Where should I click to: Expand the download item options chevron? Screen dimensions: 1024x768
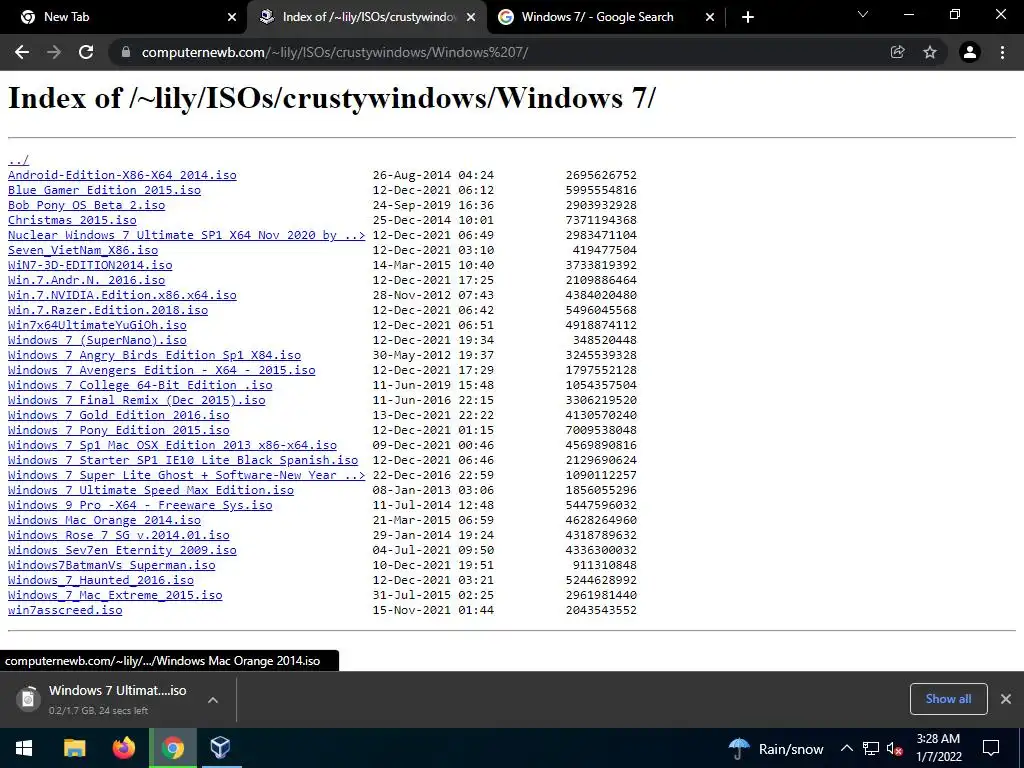coord(213,699)
